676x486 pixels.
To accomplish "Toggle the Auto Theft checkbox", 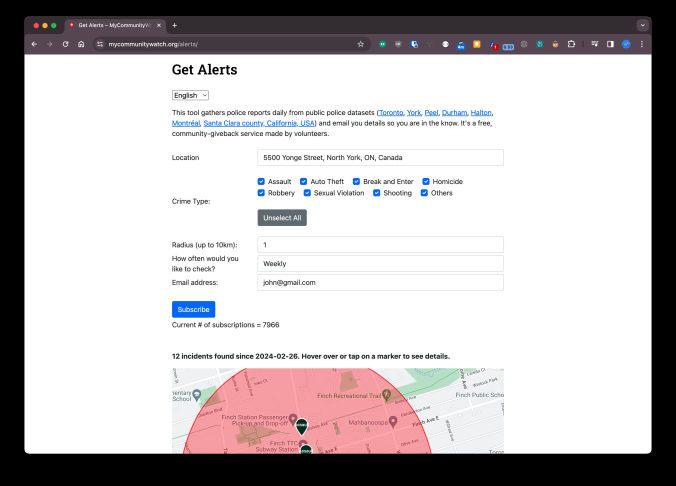I will coord(304,181).
